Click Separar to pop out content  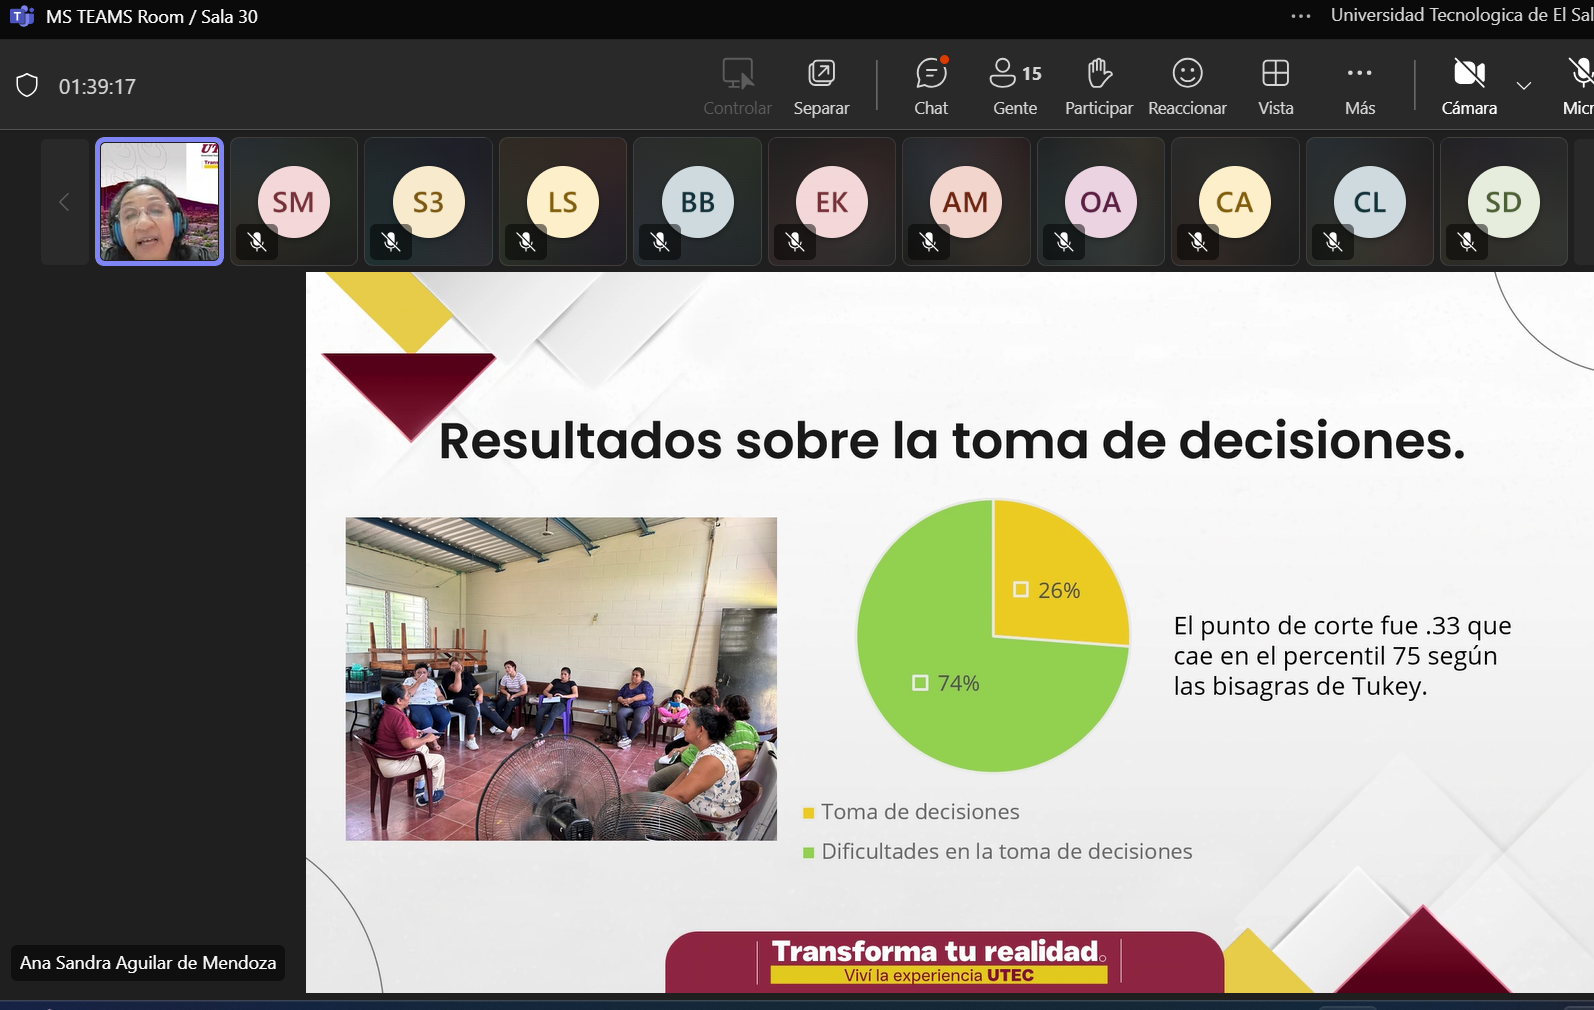[821, 86]
